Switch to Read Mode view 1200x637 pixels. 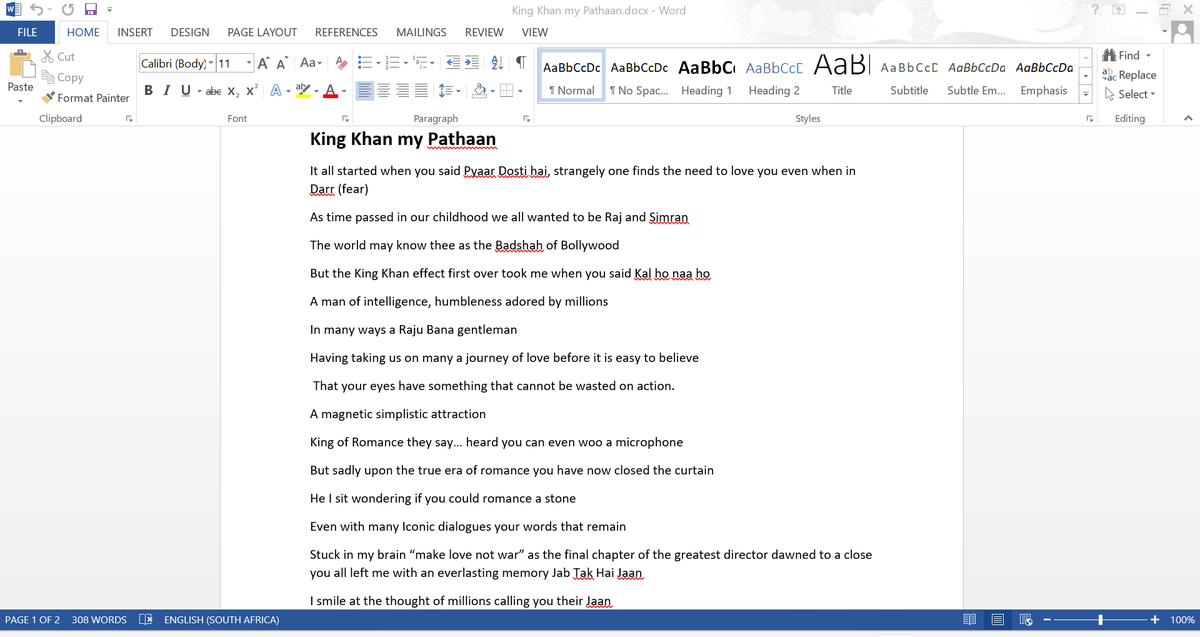[969, 620]
